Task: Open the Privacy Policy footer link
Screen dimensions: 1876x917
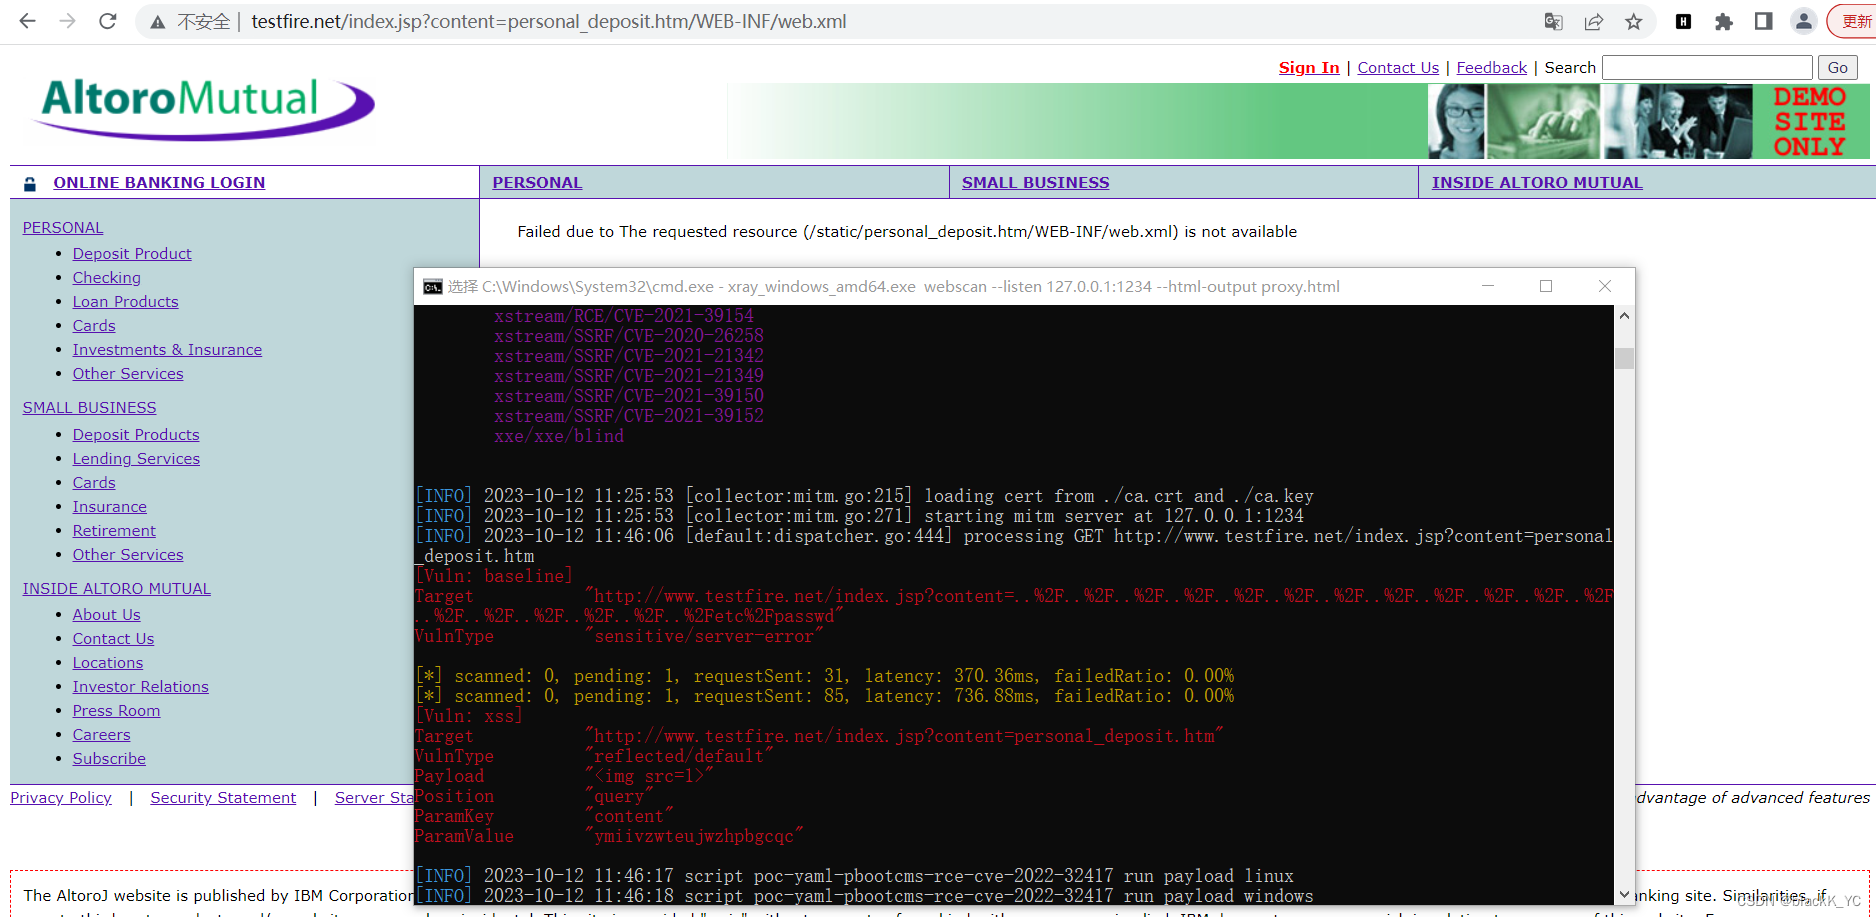Action: pyautogui.click(x=61, y=798)
